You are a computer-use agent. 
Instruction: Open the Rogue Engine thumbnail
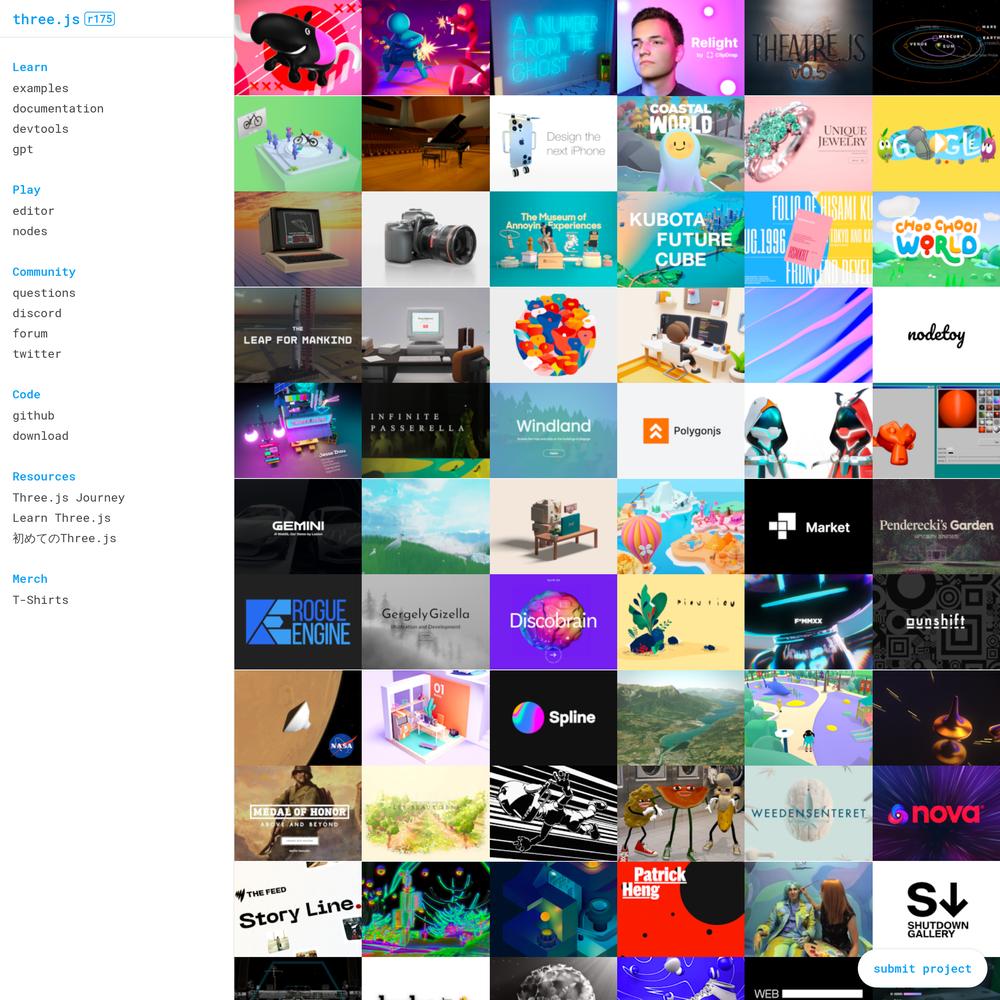coord(298,622)
